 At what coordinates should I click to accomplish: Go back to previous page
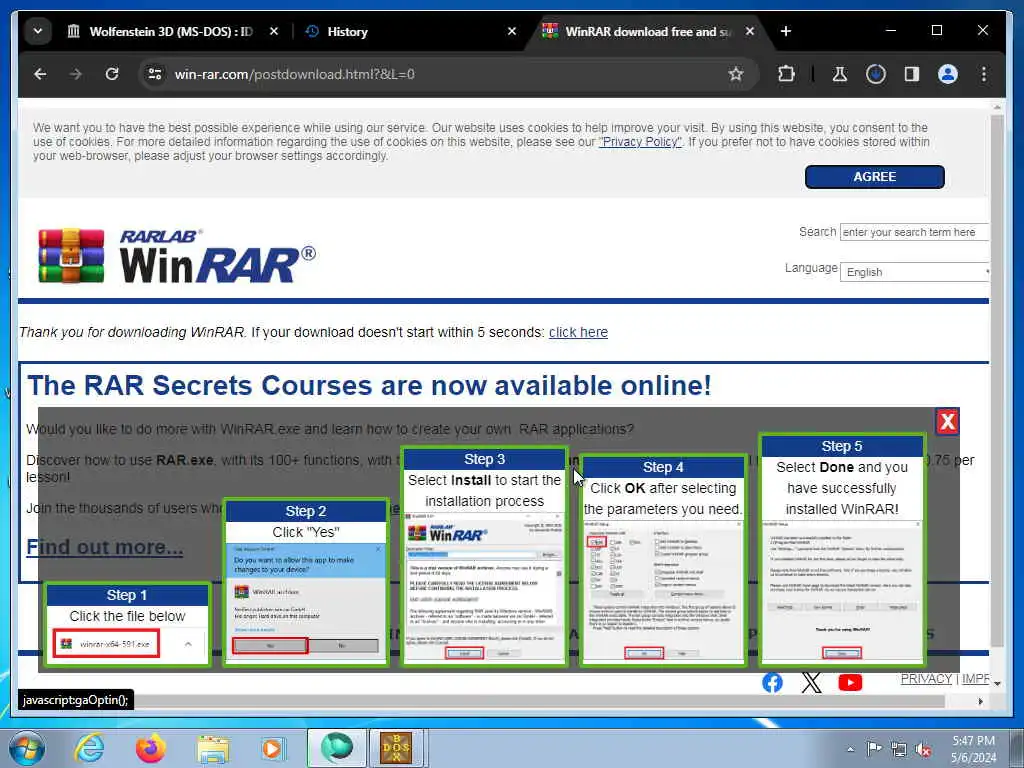pos(40,74)
